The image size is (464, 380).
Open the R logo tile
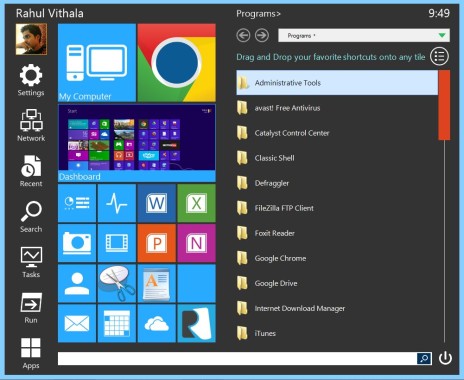197,323
